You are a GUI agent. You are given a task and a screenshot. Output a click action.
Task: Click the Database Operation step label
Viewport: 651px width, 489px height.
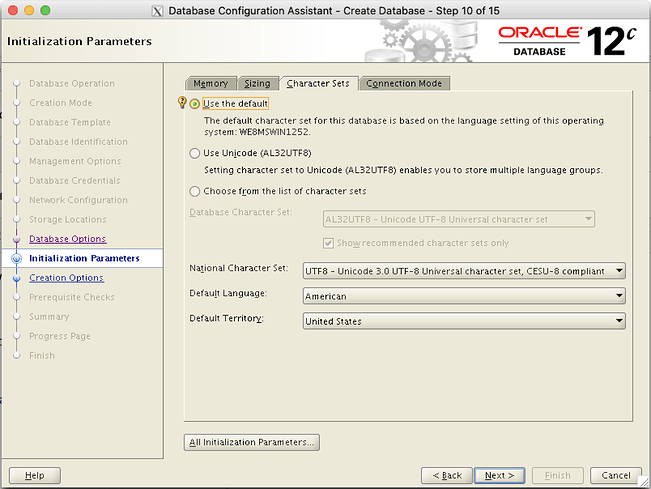pyautogui.click(x=72, y=83)
